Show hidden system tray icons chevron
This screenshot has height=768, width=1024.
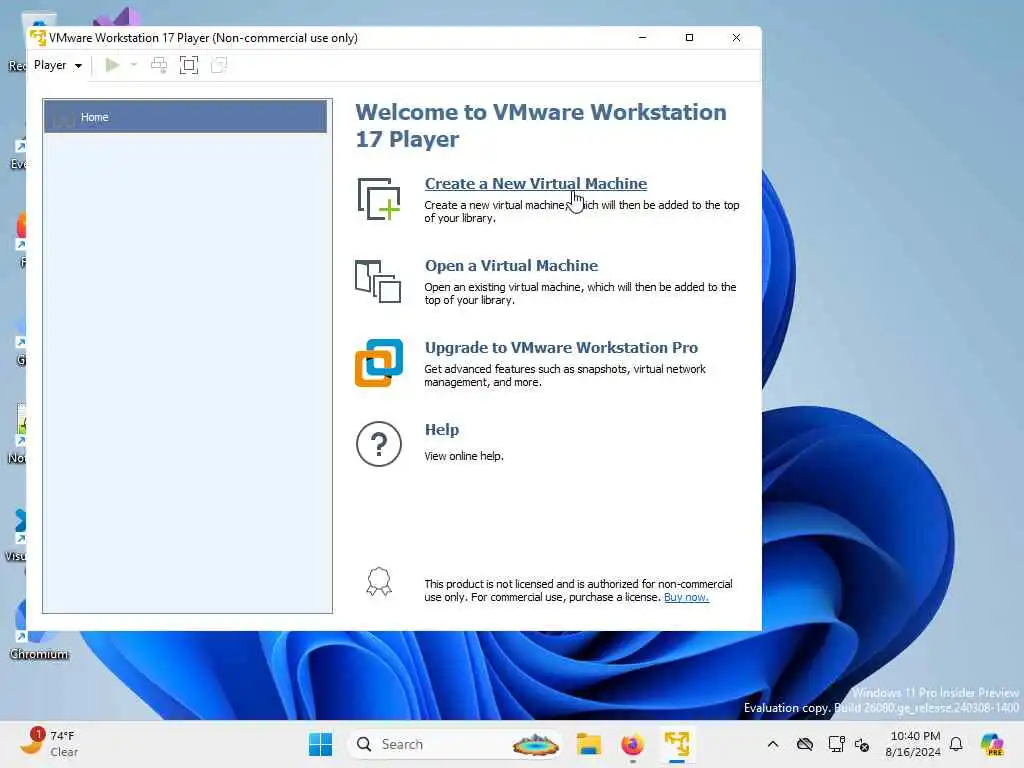773,744
